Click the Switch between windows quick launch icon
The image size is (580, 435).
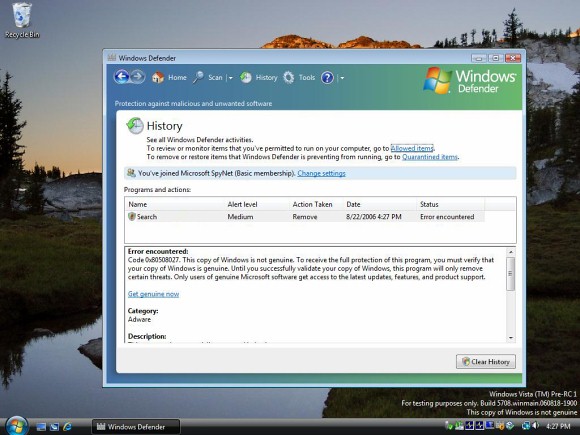(54, 427)
